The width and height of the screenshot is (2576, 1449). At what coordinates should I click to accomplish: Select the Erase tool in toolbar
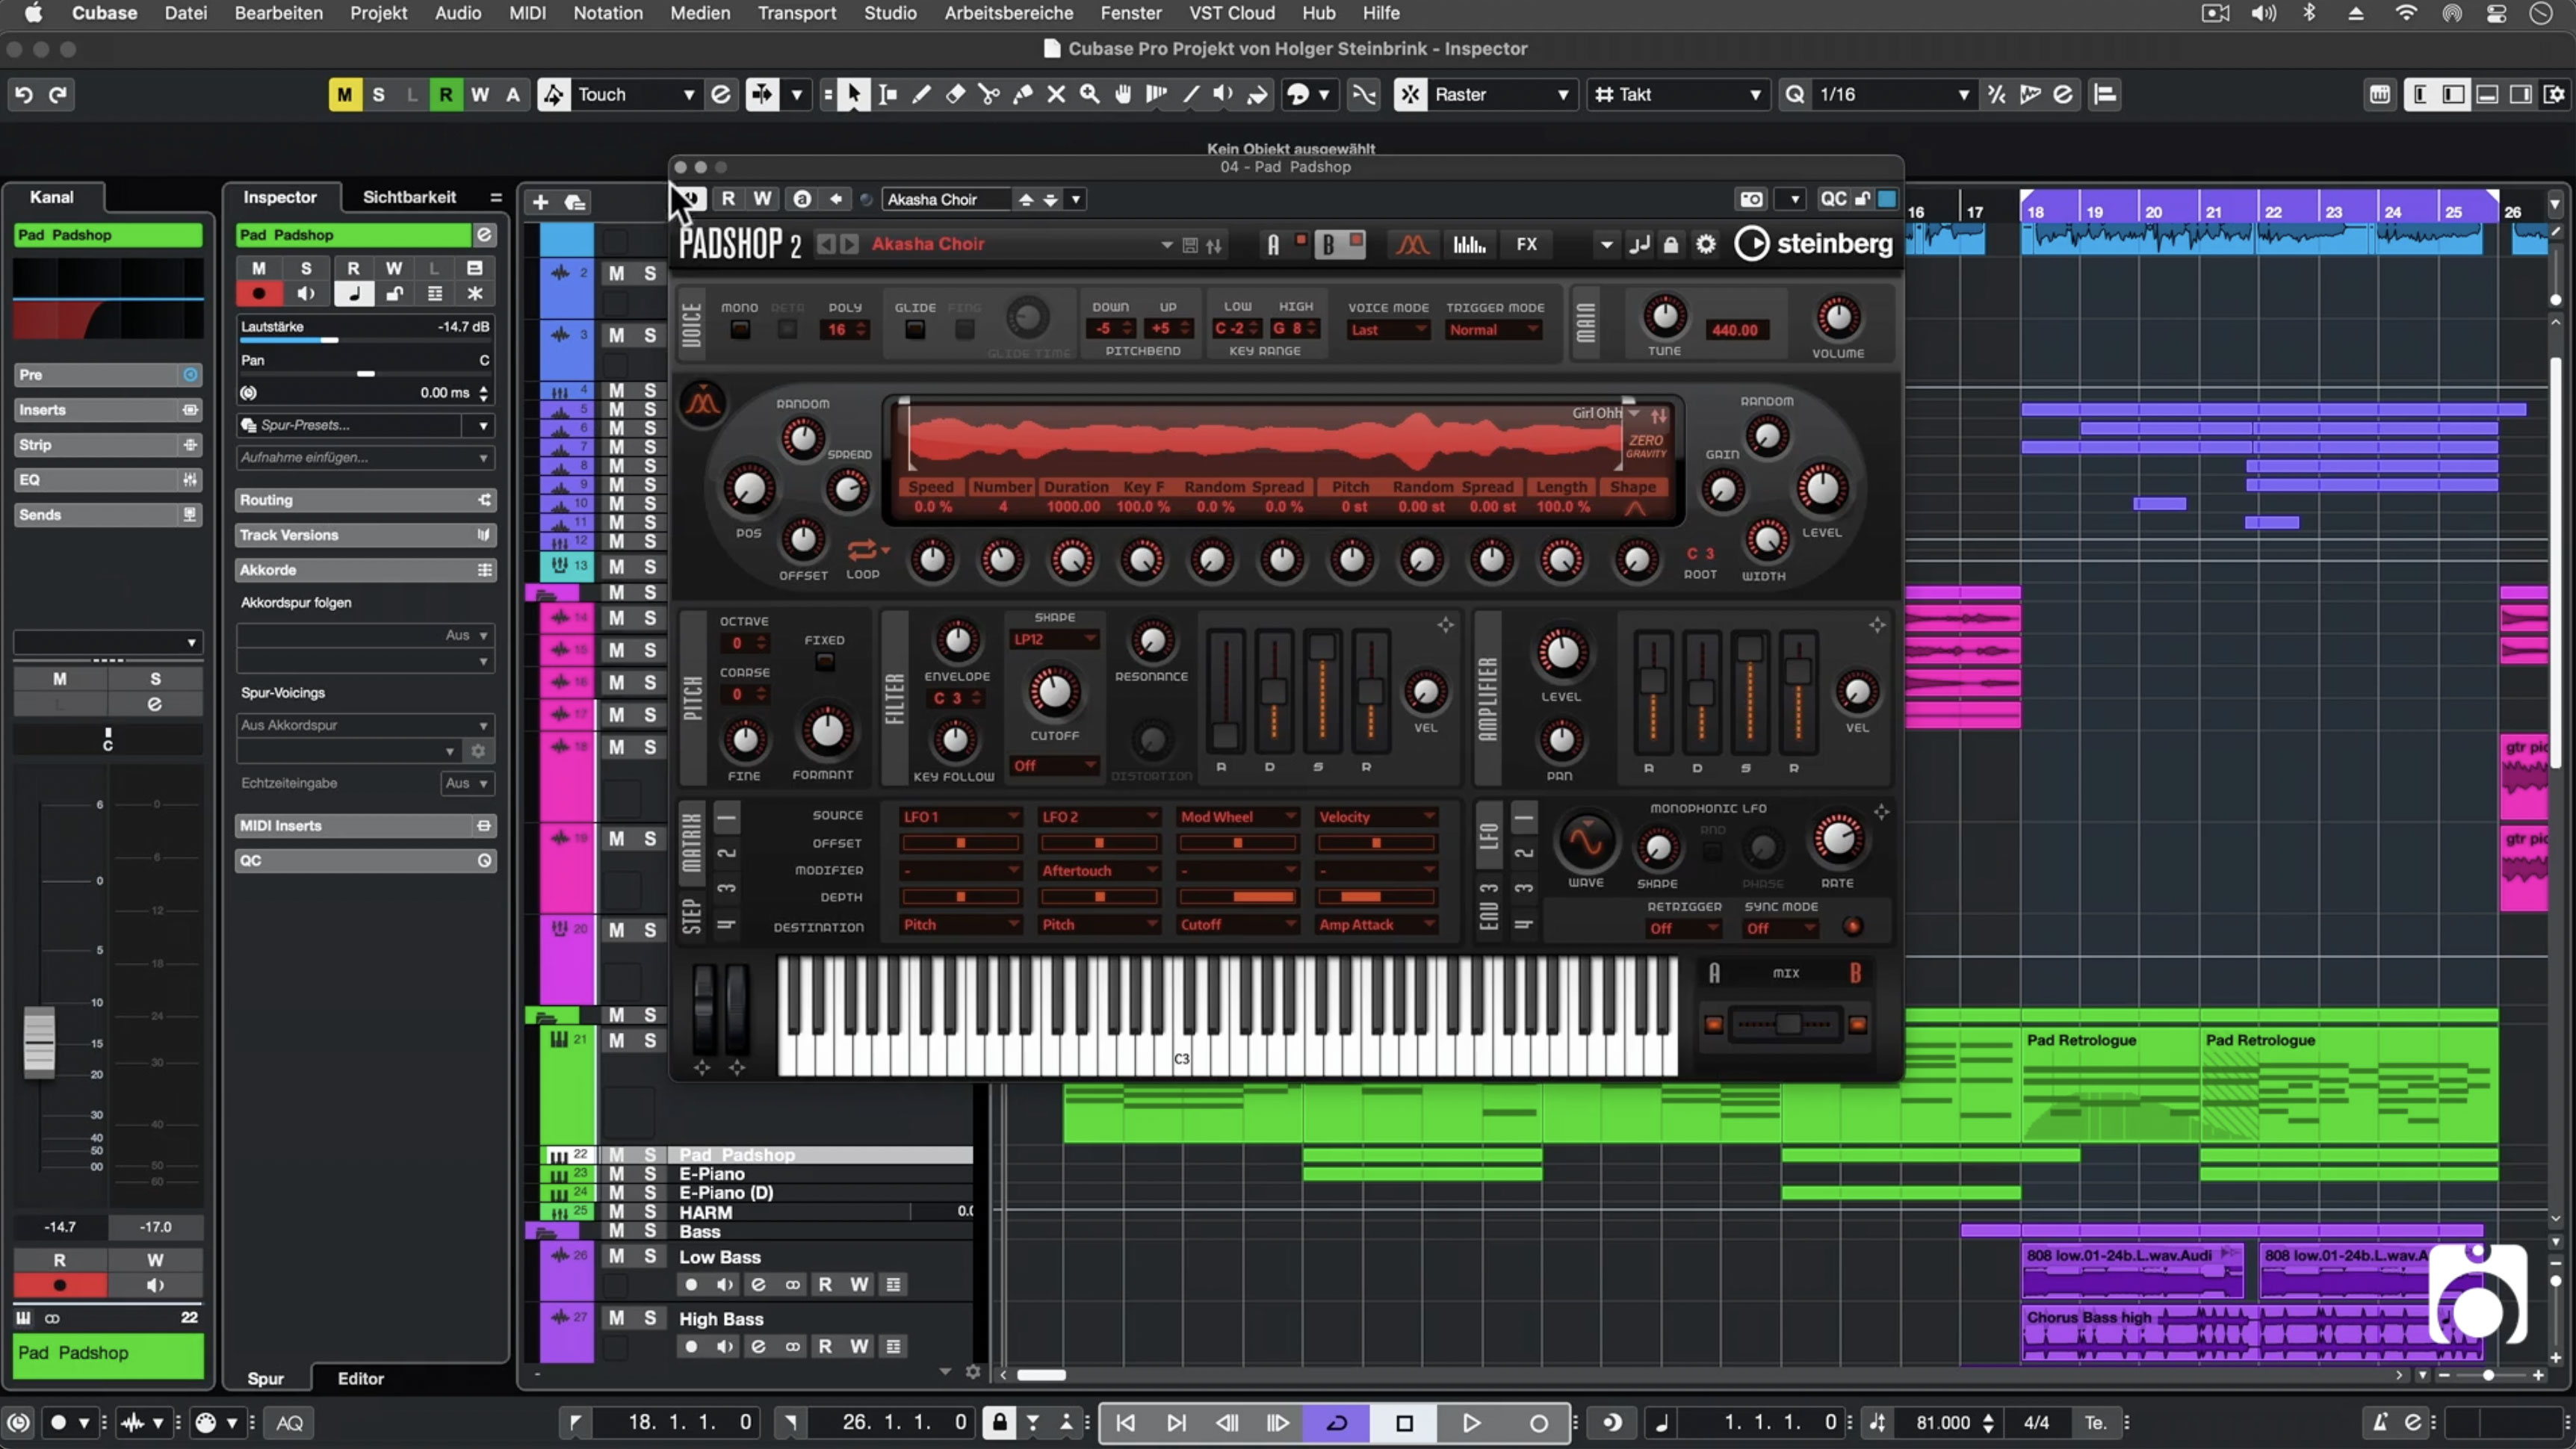pos(955,94)
